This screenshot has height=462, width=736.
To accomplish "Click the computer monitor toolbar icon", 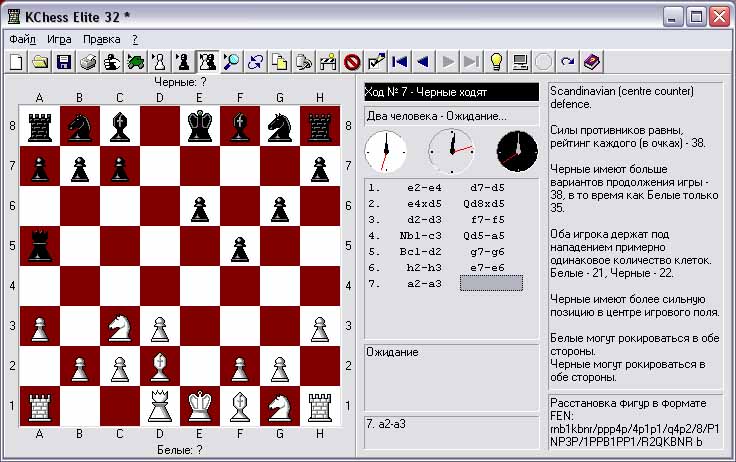I will [x=520, y=62].
